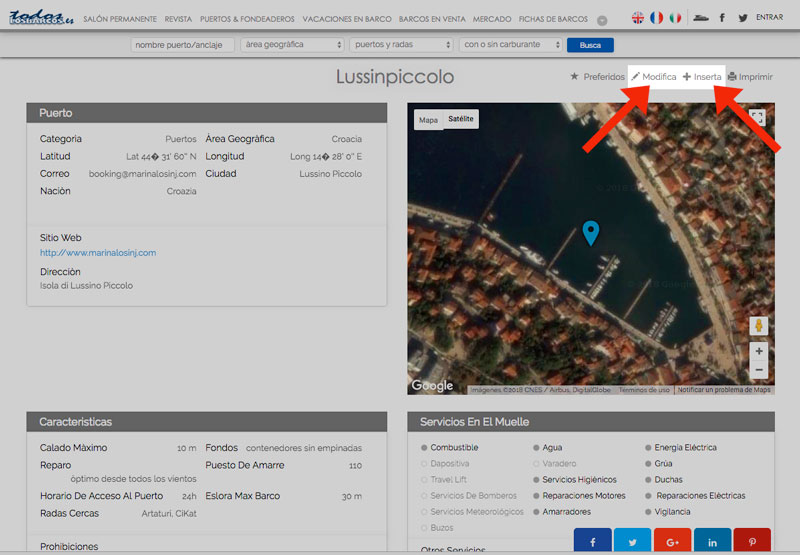
Task: Open Barcos en Venta menu
Action: (432, 19)
